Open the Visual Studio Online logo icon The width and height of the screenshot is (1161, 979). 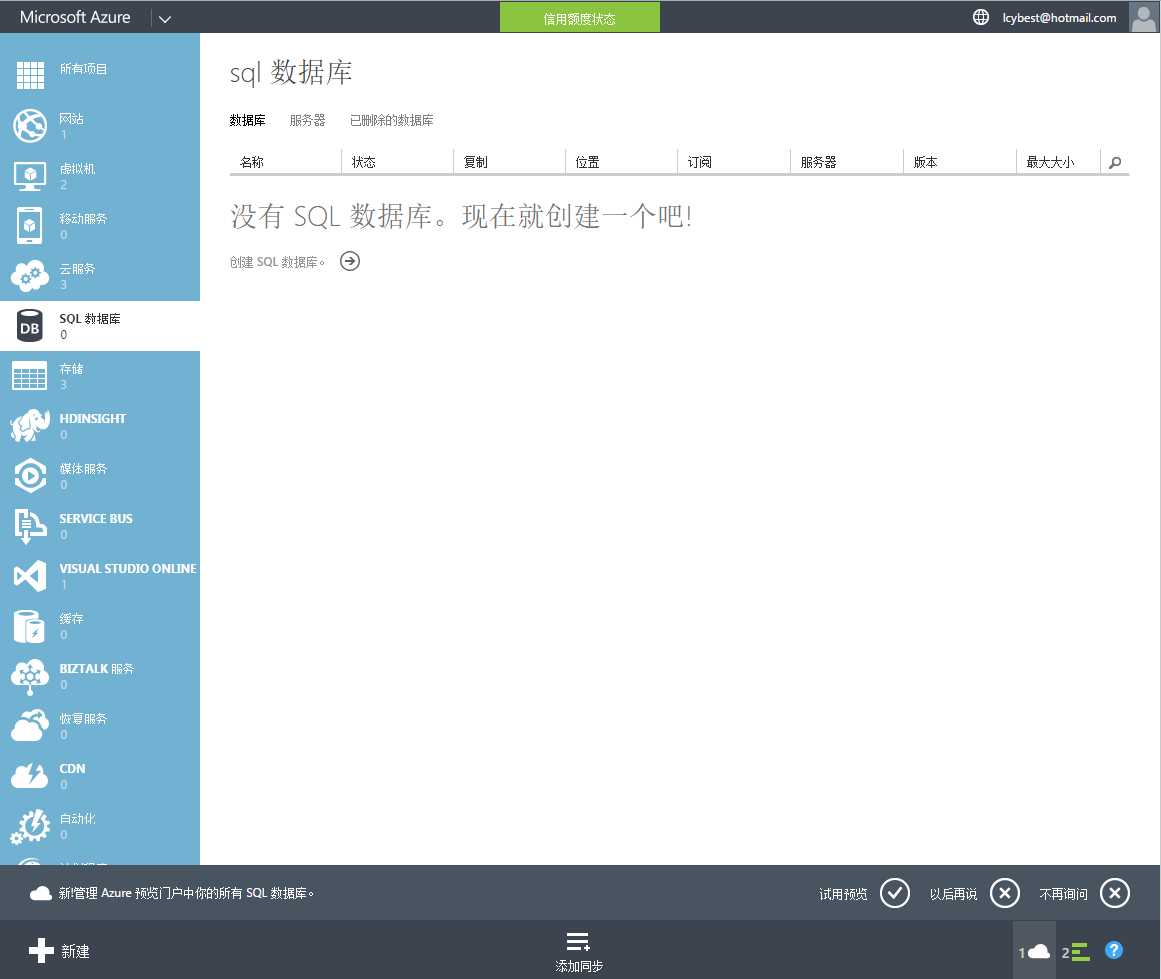coord(30,576)
